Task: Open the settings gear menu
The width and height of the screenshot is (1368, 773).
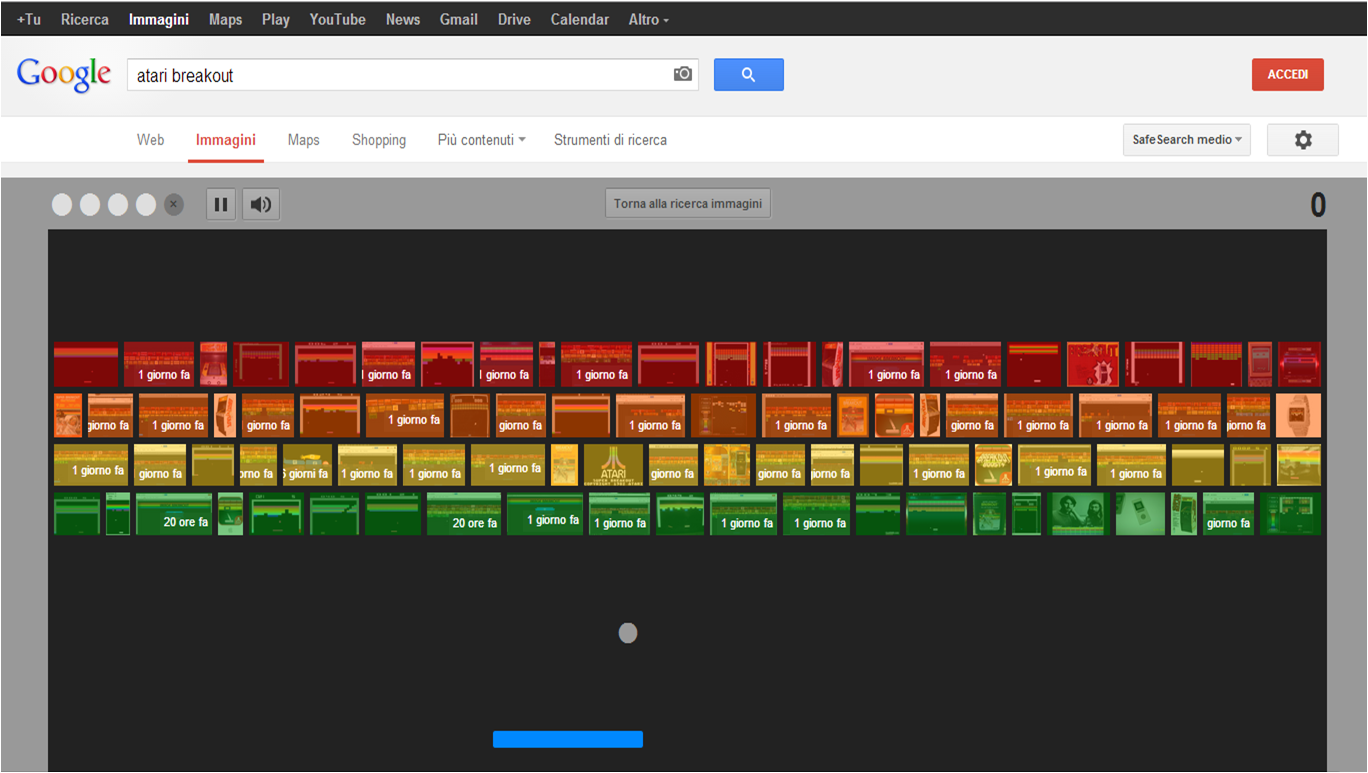Action: [1302, 139]
